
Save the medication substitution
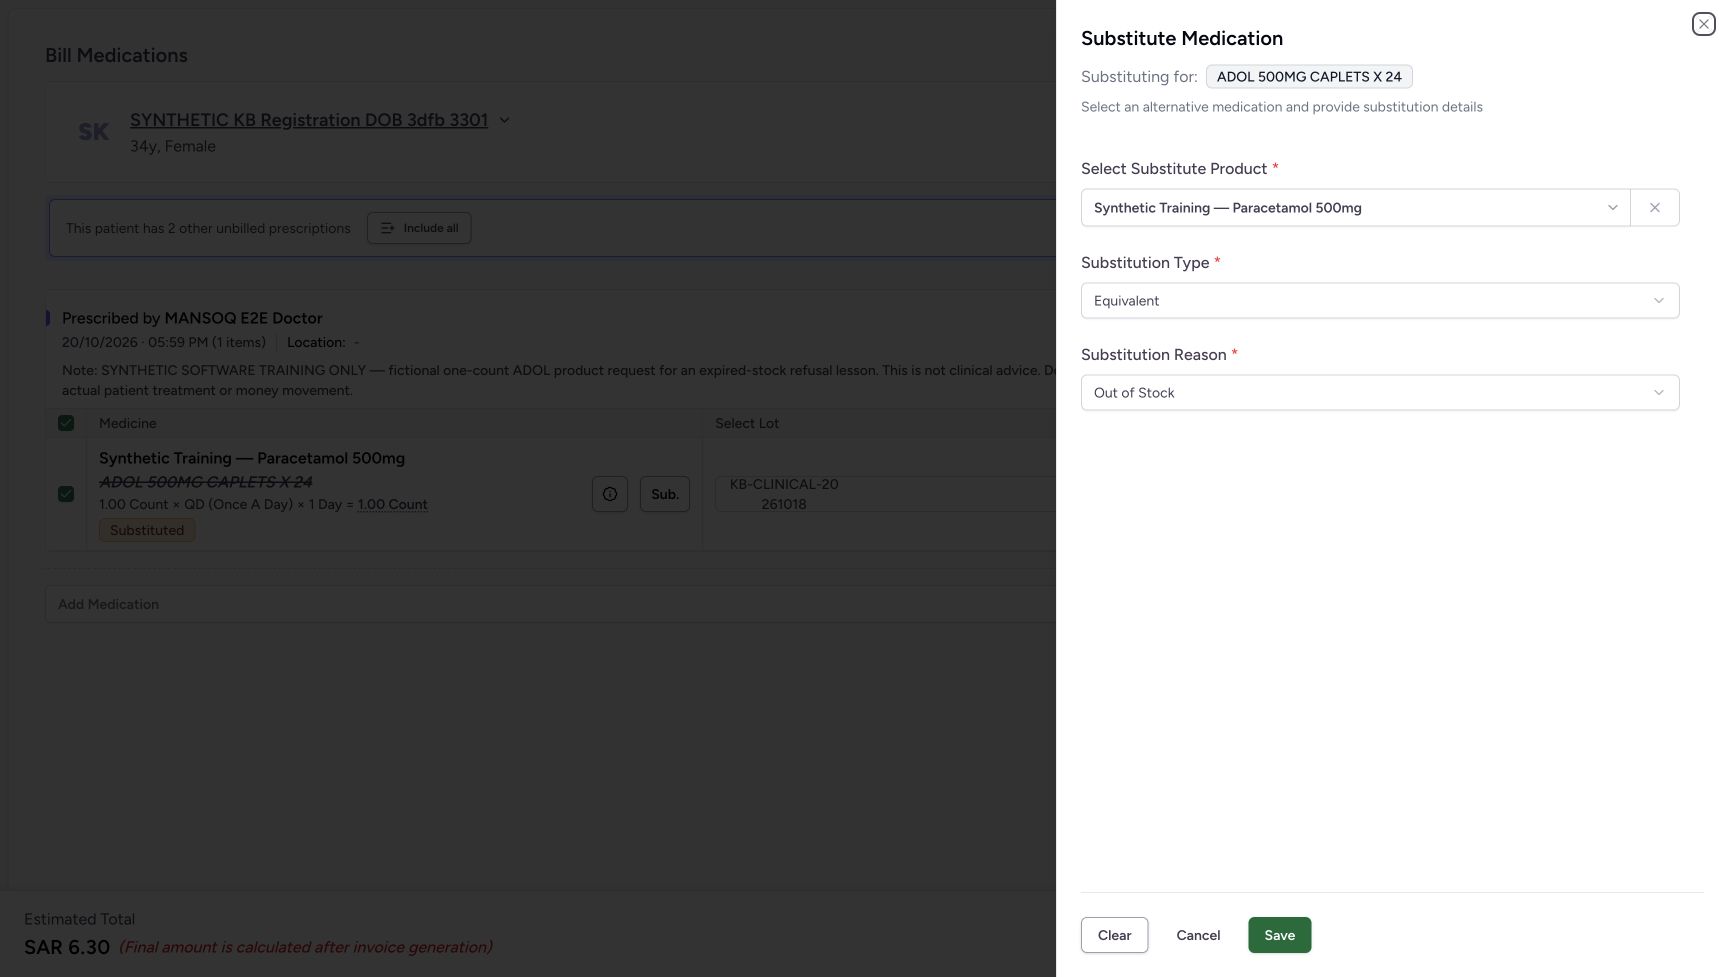(1279, 935)
